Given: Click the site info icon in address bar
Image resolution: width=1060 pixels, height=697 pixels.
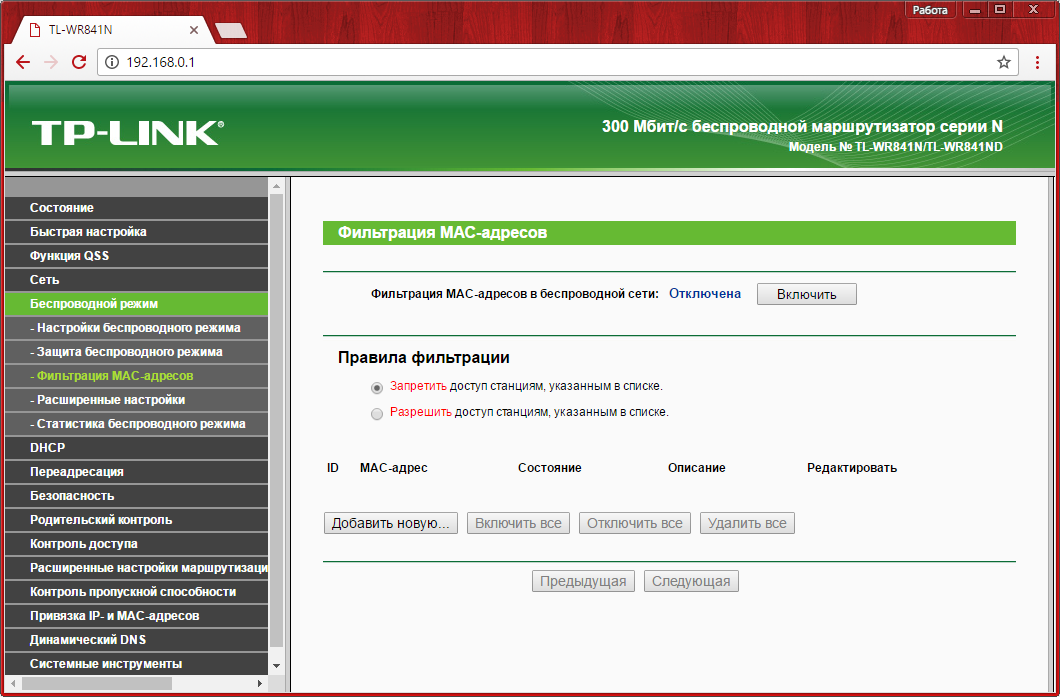Looking at the screenshot, I should click(112, 62).
